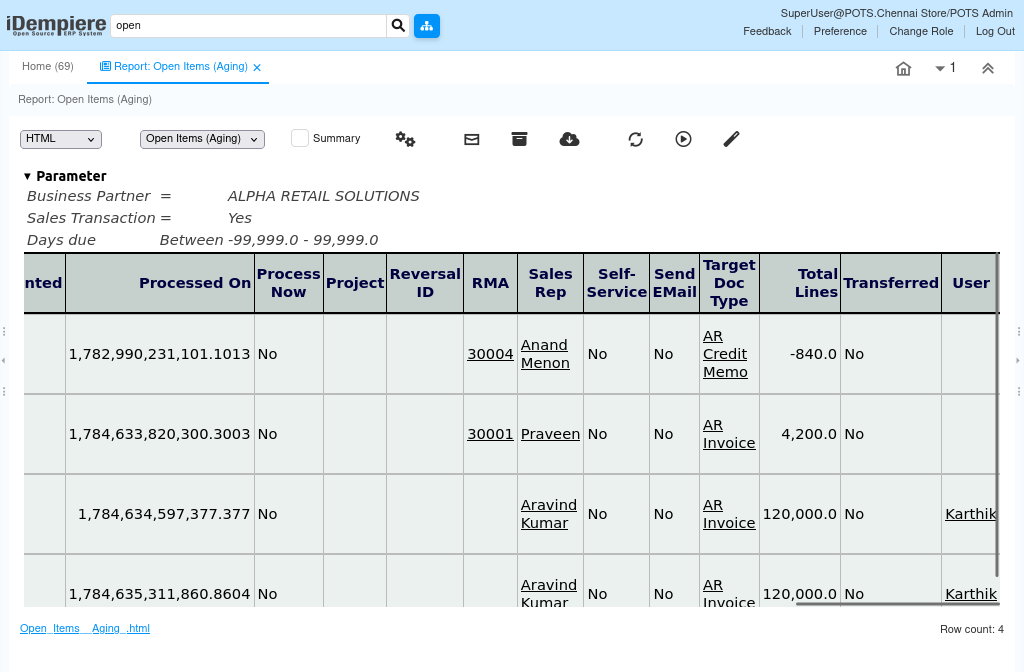Click the Send EMail column header
This screenshot has height=672, width=1024.
675,283
